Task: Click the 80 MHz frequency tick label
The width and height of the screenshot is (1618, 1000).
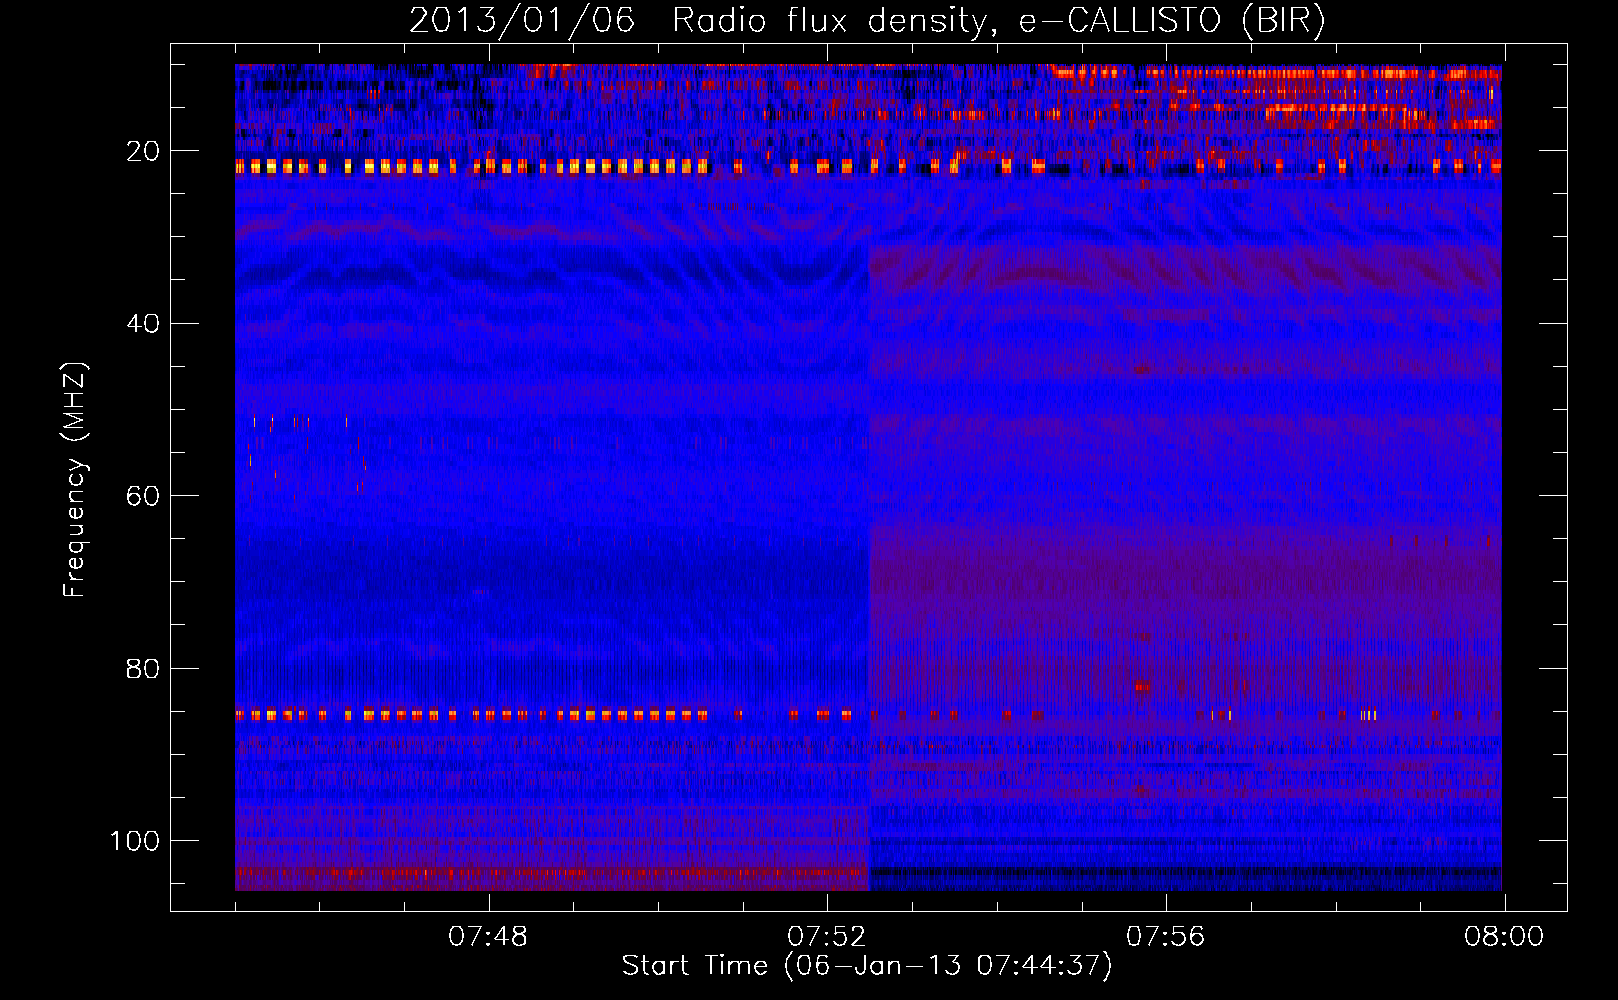Action: point(143,668)
